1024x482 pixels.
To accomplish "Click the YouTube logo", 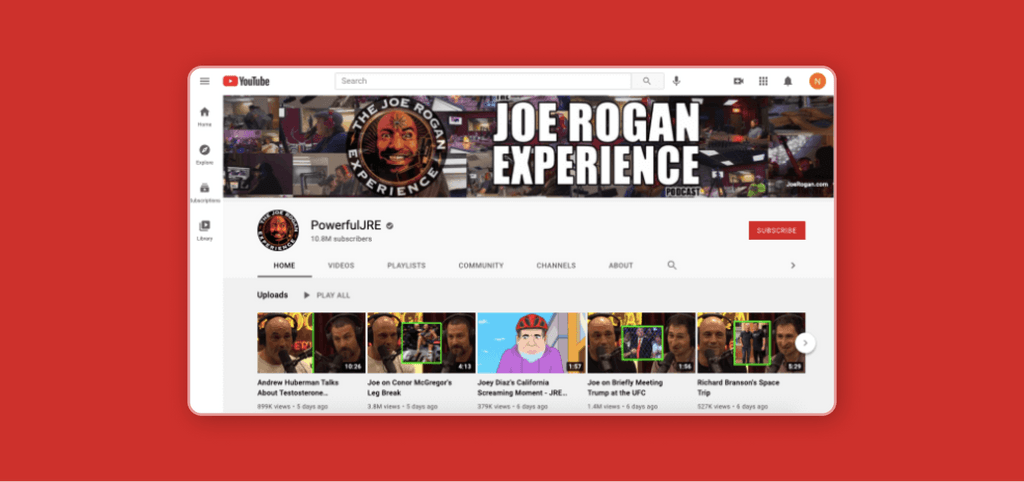I will [246, 81].
